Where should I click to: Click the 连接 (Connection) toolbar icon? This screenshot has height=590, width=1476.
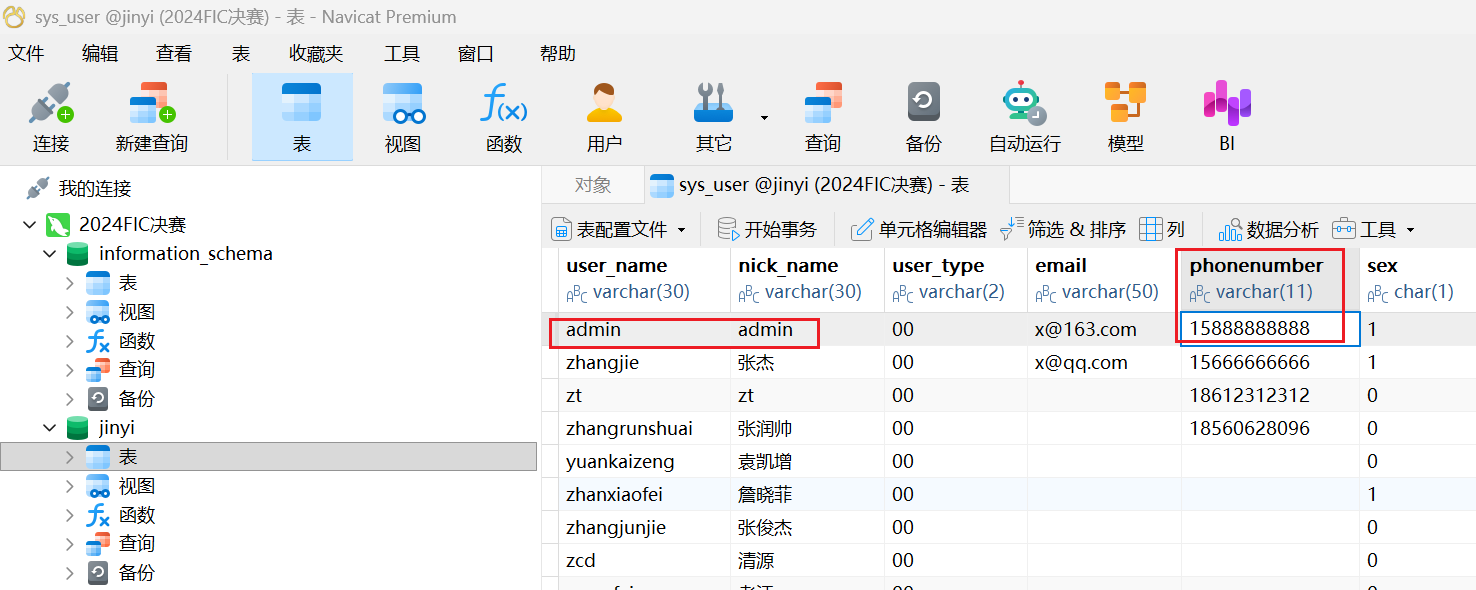(x=51, y=117)
